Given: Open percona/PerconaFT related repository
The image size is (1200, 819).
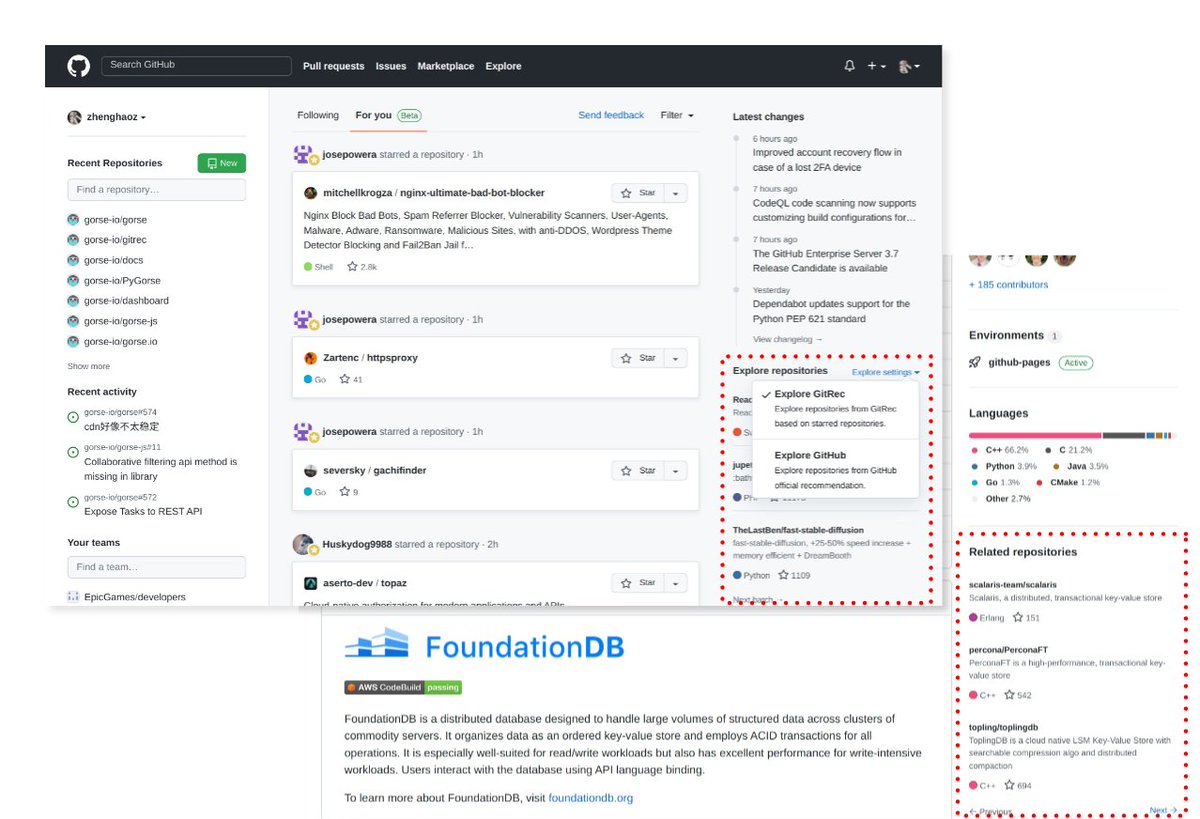Looking at the screenshot, I should [x=1008, y=649].
